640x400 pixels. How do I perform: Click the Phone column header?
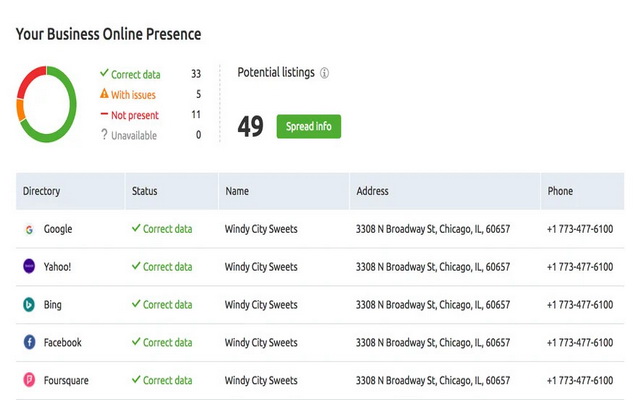coord(560,191)
